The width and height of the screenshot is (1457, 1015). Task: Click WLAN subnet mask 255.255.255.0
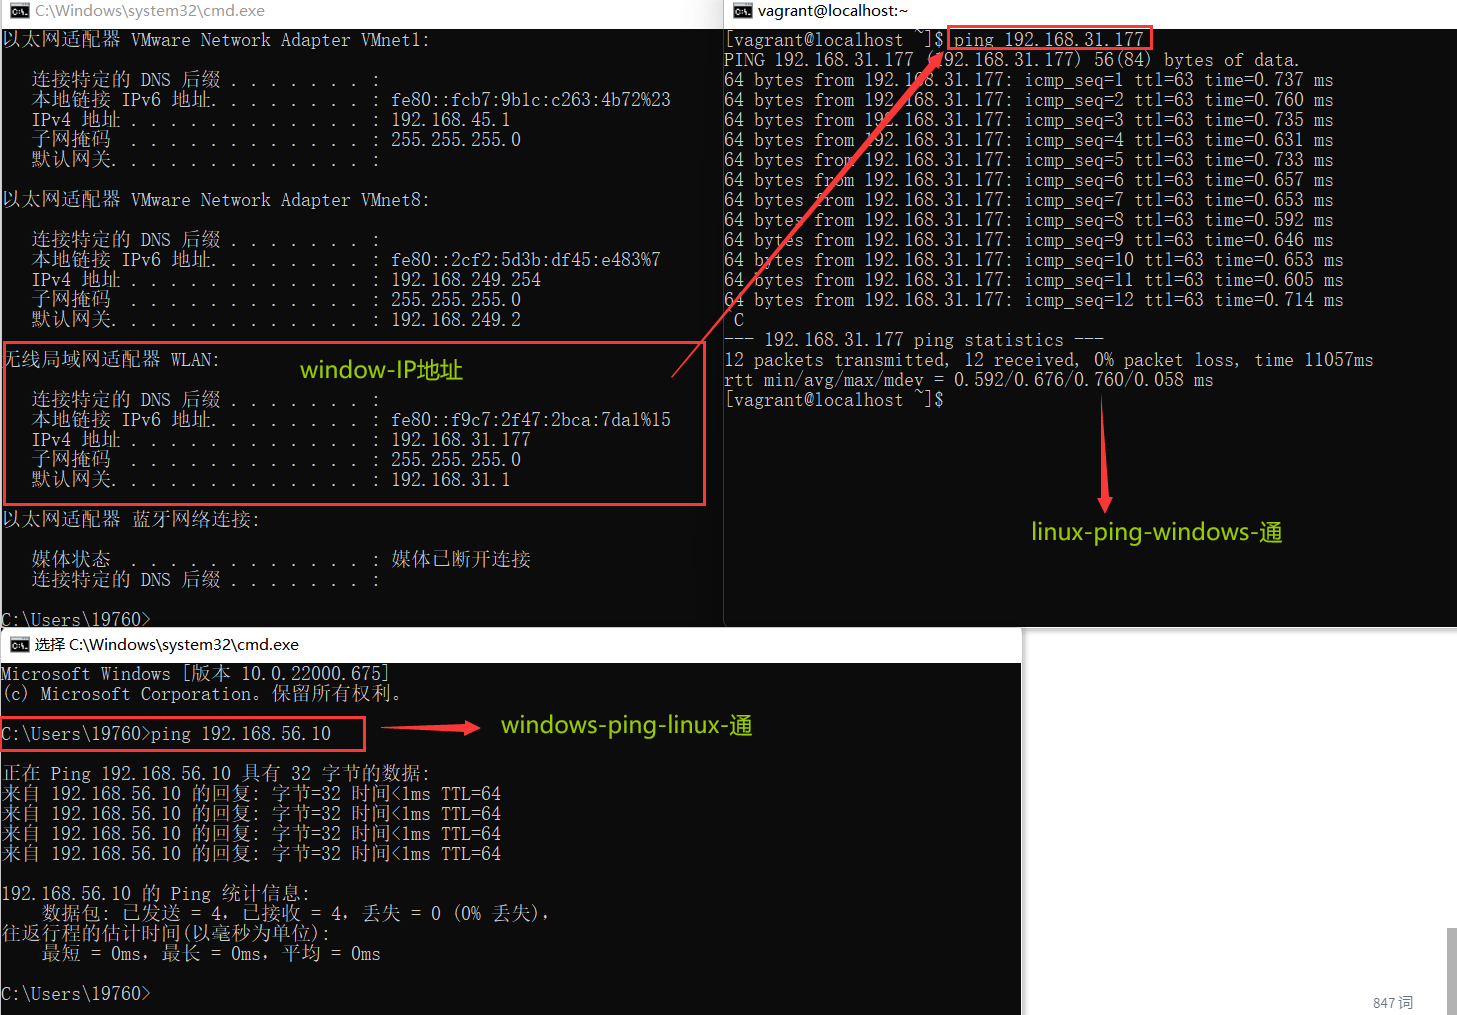pos(455,460)
